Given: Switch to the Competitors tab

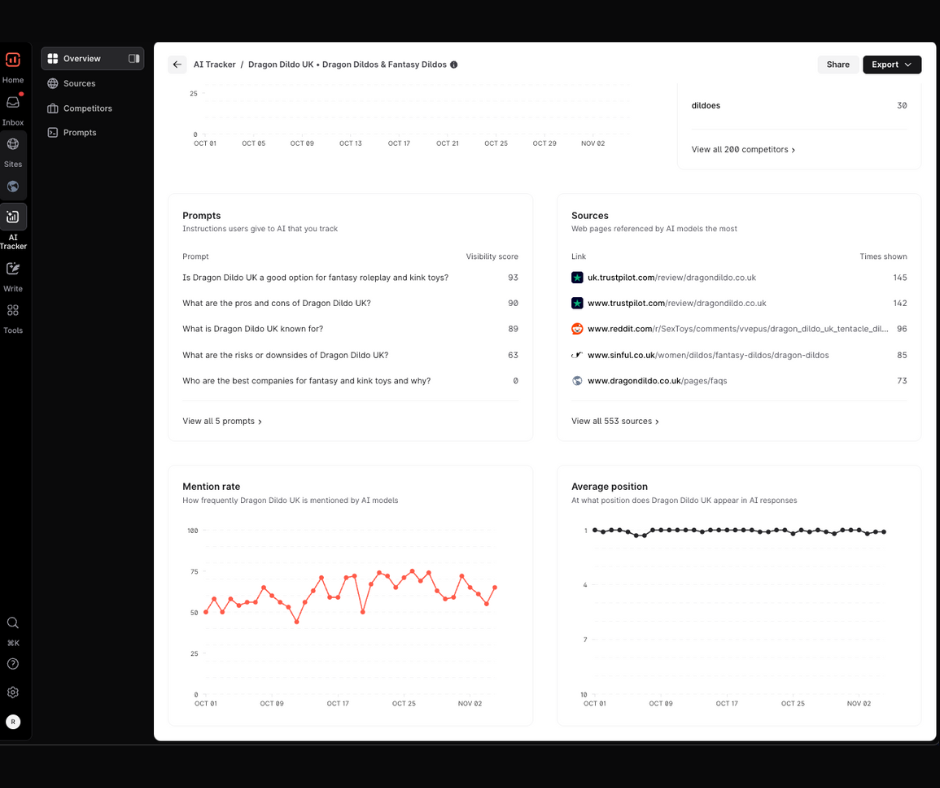Looking at the screenshot, I should point(87,108).
